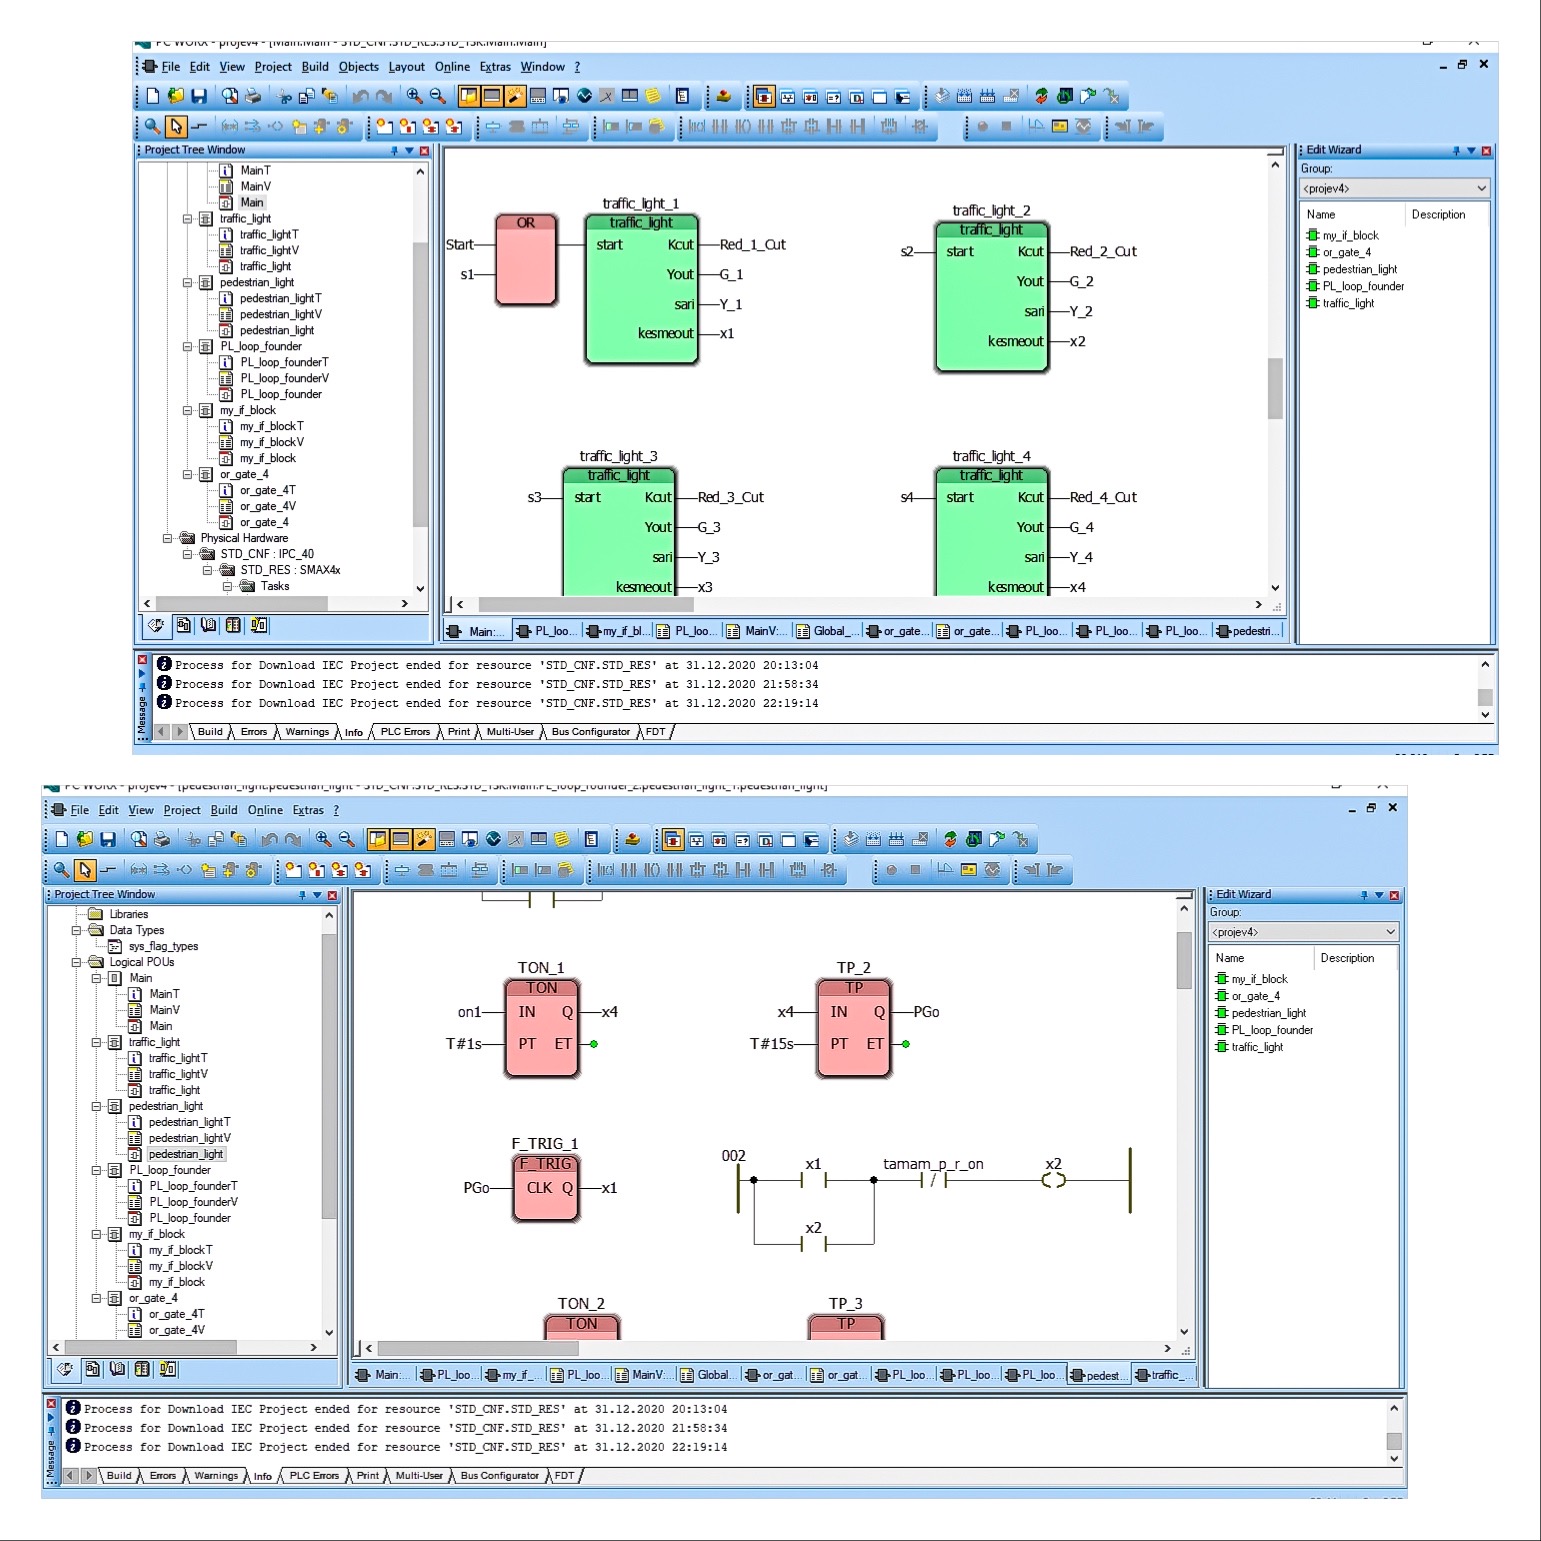Select the Mark pointer tool in upper window

(x=176, y=126)
